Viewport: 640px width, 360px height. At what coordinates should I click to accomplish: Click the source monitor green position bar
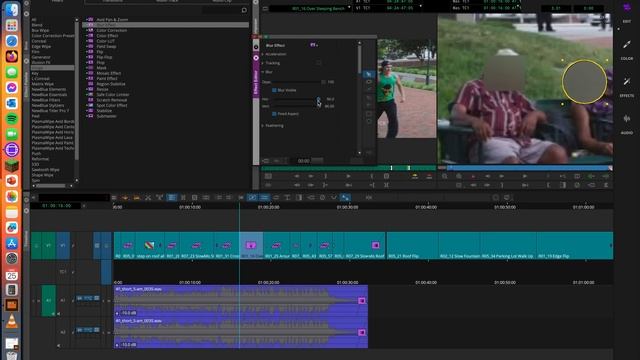tap(348, 168)
